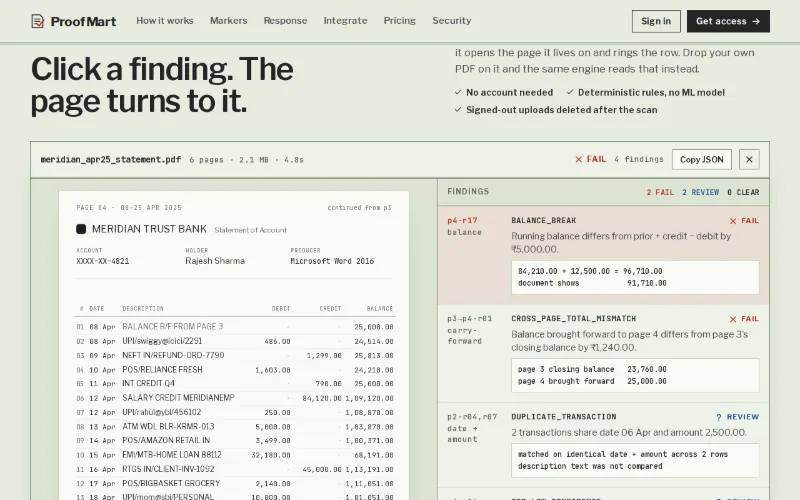
Task: Click the BALANCE column header
Action: pyautogui.click(x=380, y=309)
